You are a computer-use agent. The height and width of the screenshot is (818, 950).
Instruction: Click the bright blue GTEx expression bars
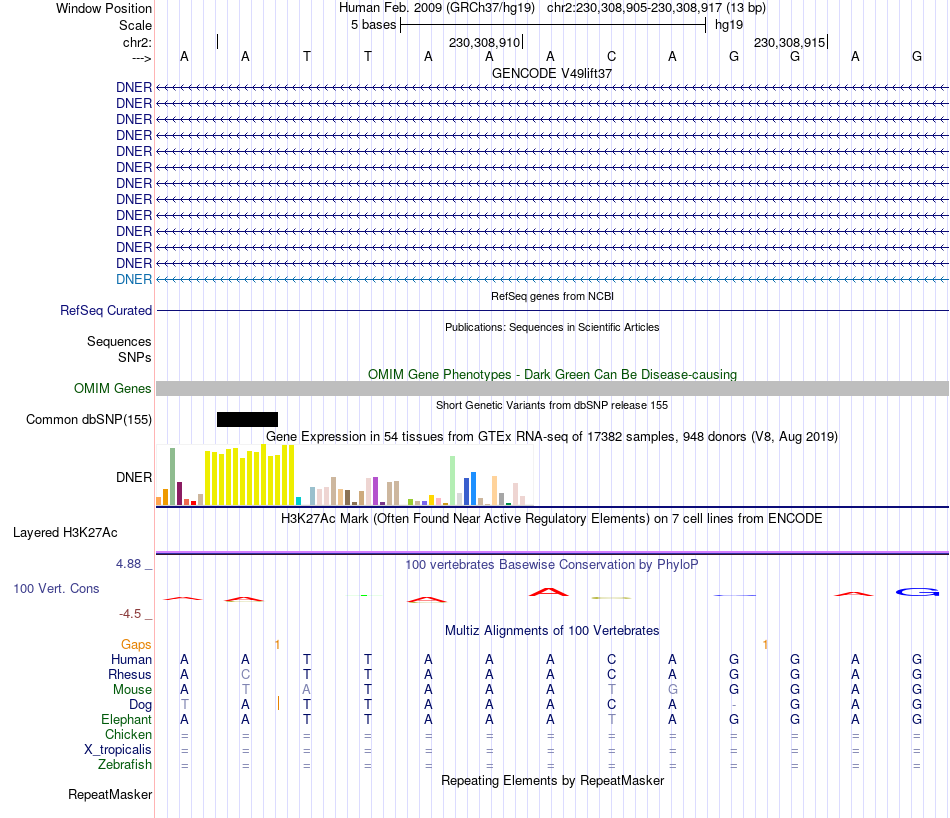[470, 488]
